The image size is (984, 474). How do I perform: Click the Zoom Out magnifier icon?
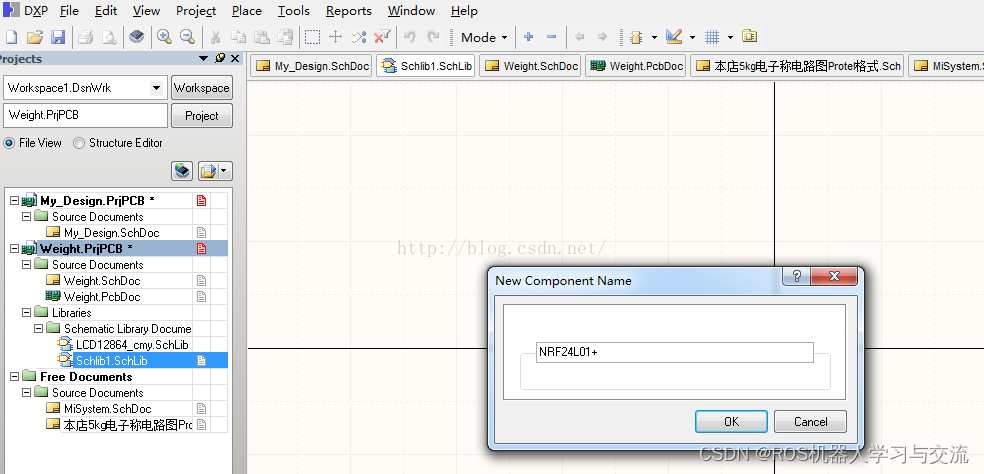click(x=187, y=37)
